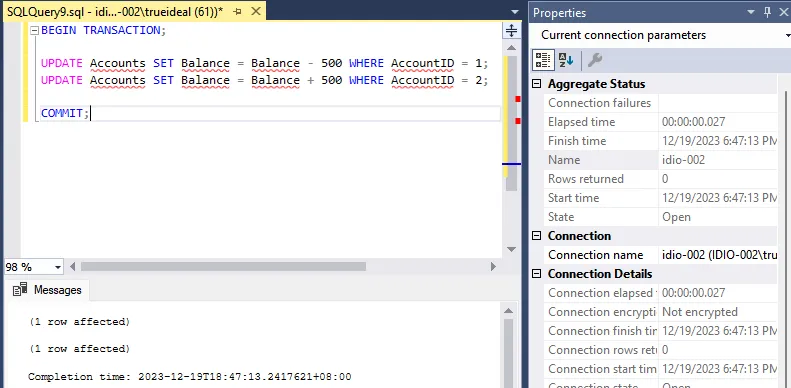Screen dimensions: 791x388
Task: Click the Alphabetical sort icon in Properties
Action: tap(566, 61)
